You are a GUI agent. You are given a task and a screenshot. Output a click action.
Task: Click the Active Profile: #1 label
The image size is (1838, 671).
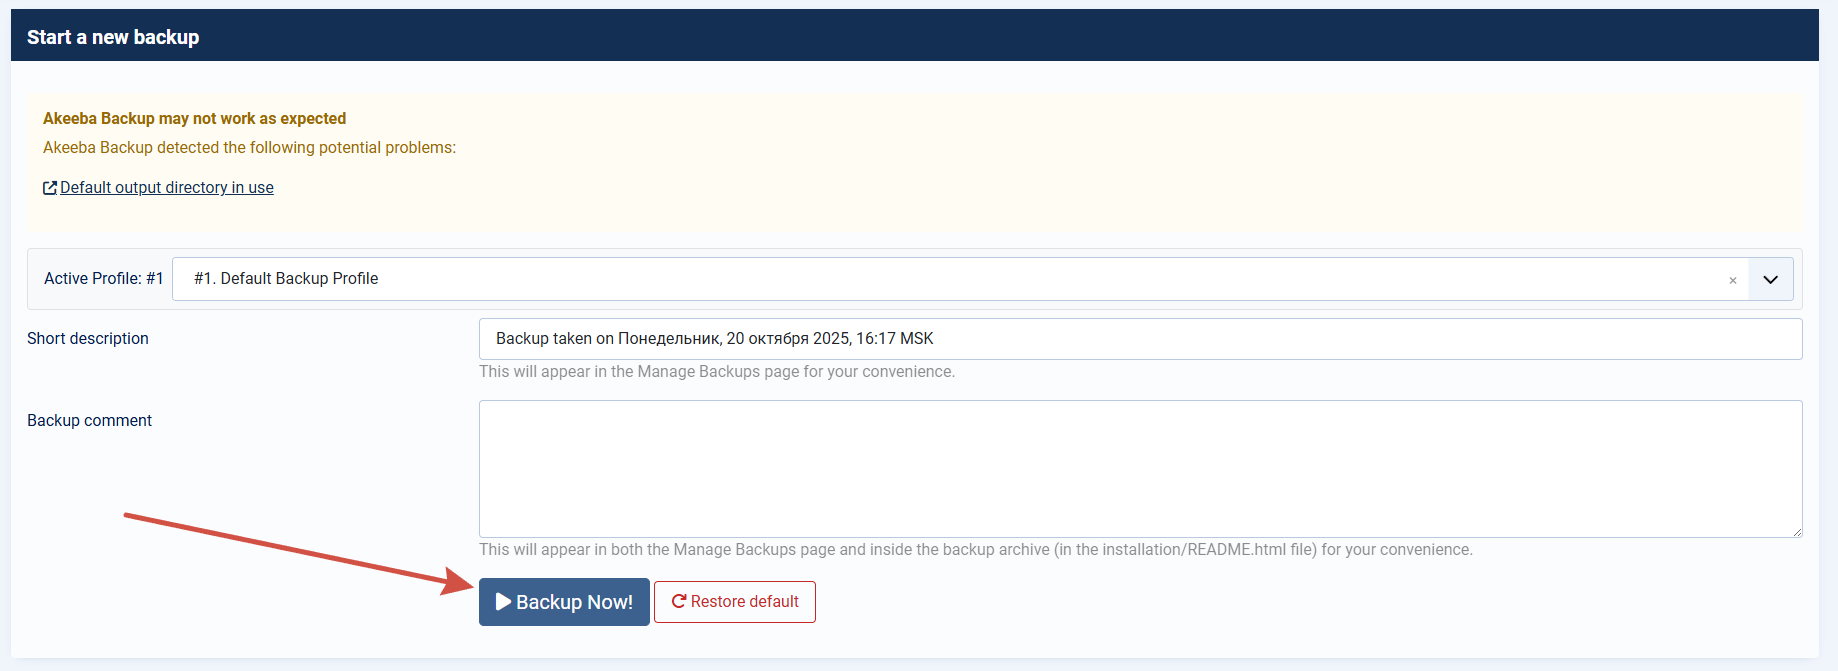(104, 279)
